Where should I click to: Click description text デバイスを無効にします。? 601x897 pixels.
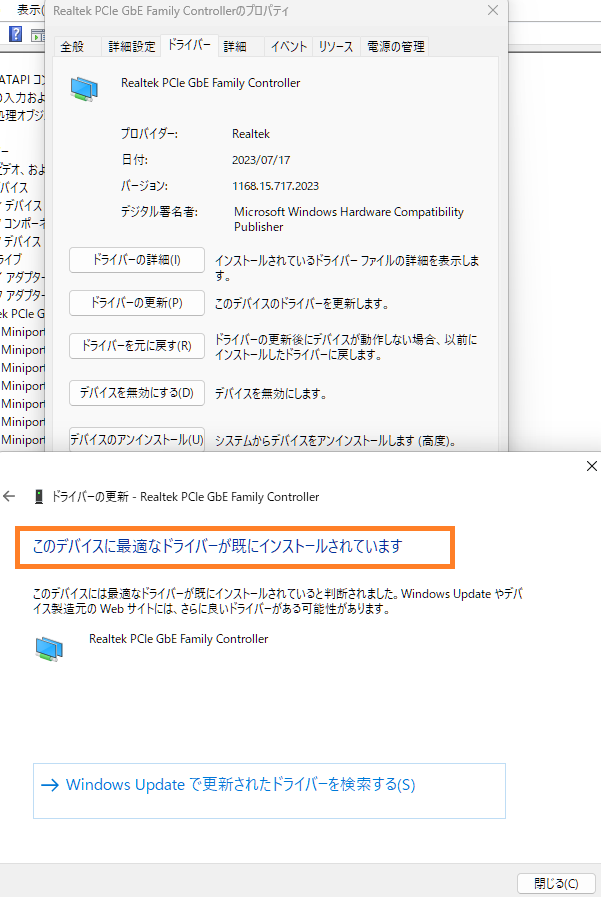(270, 394)
